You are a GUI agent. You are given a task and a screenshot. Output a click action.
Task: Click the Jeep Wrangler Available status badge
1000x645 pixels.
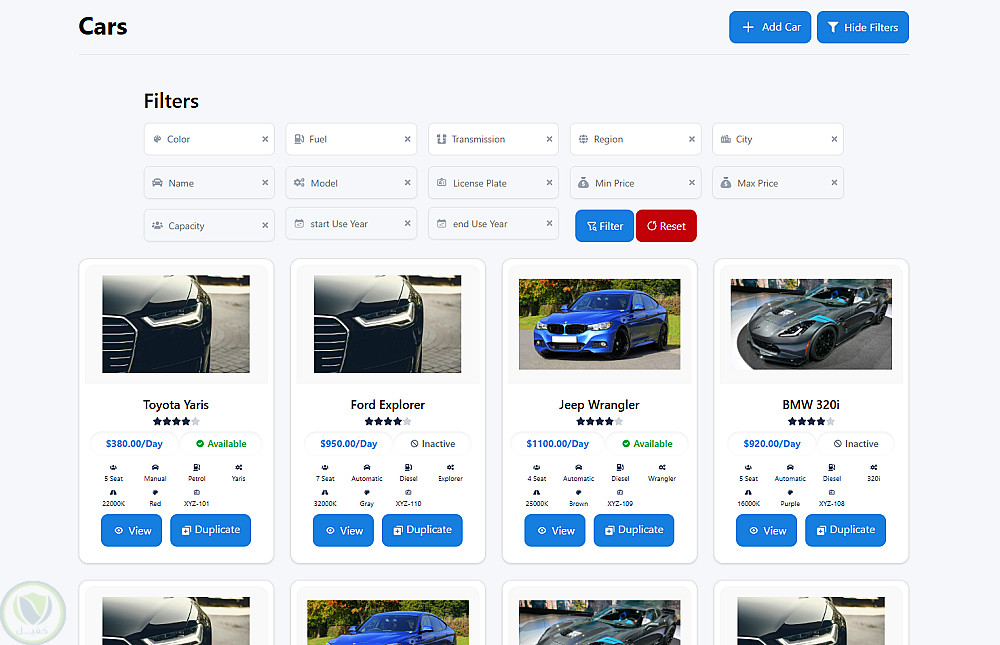[x=647, y=444]
